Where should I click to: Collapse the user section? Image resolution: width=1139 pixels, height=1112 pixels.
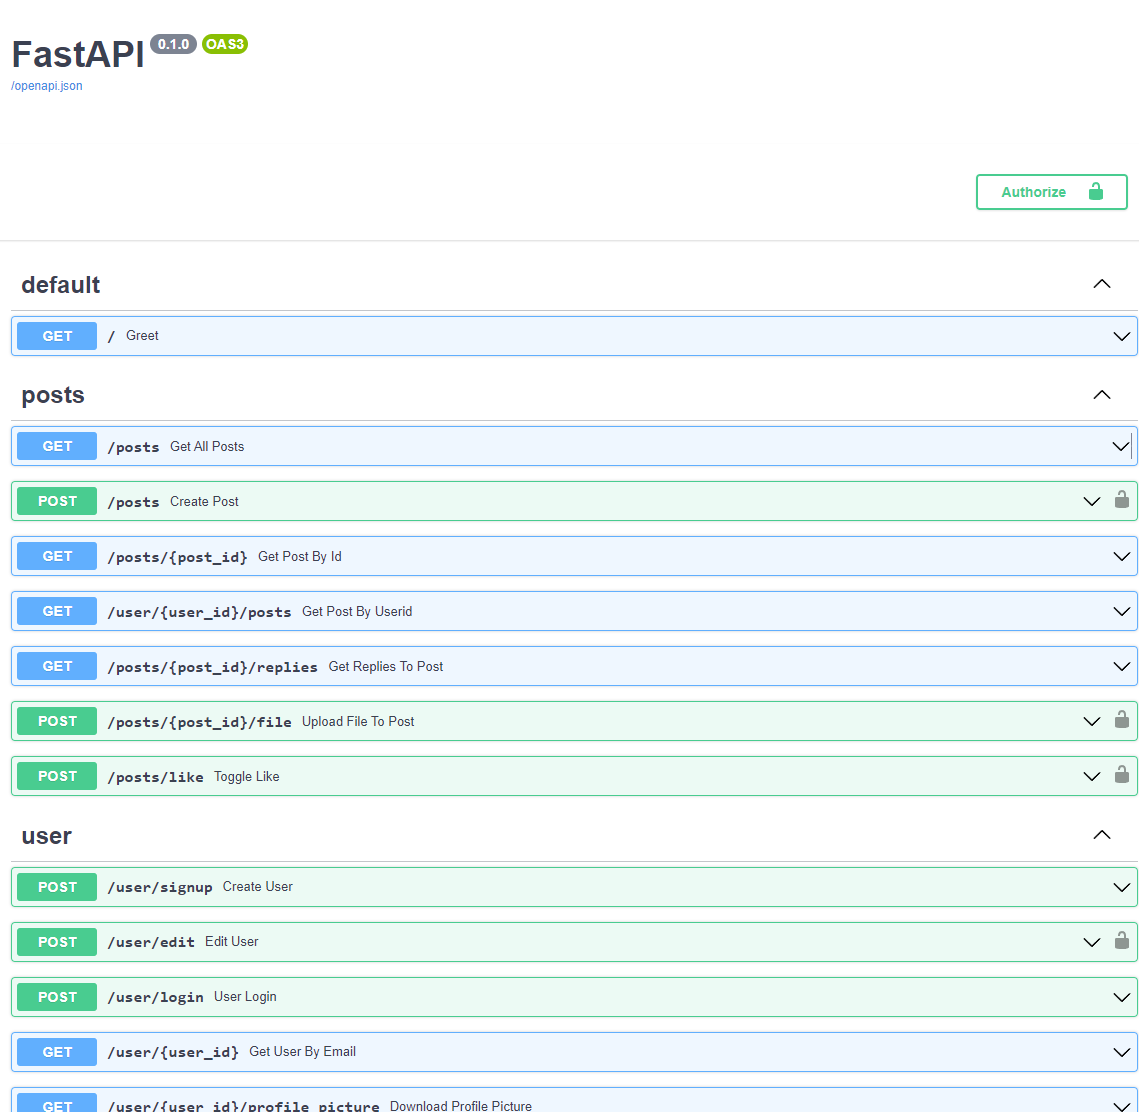tap(1102, 835)
